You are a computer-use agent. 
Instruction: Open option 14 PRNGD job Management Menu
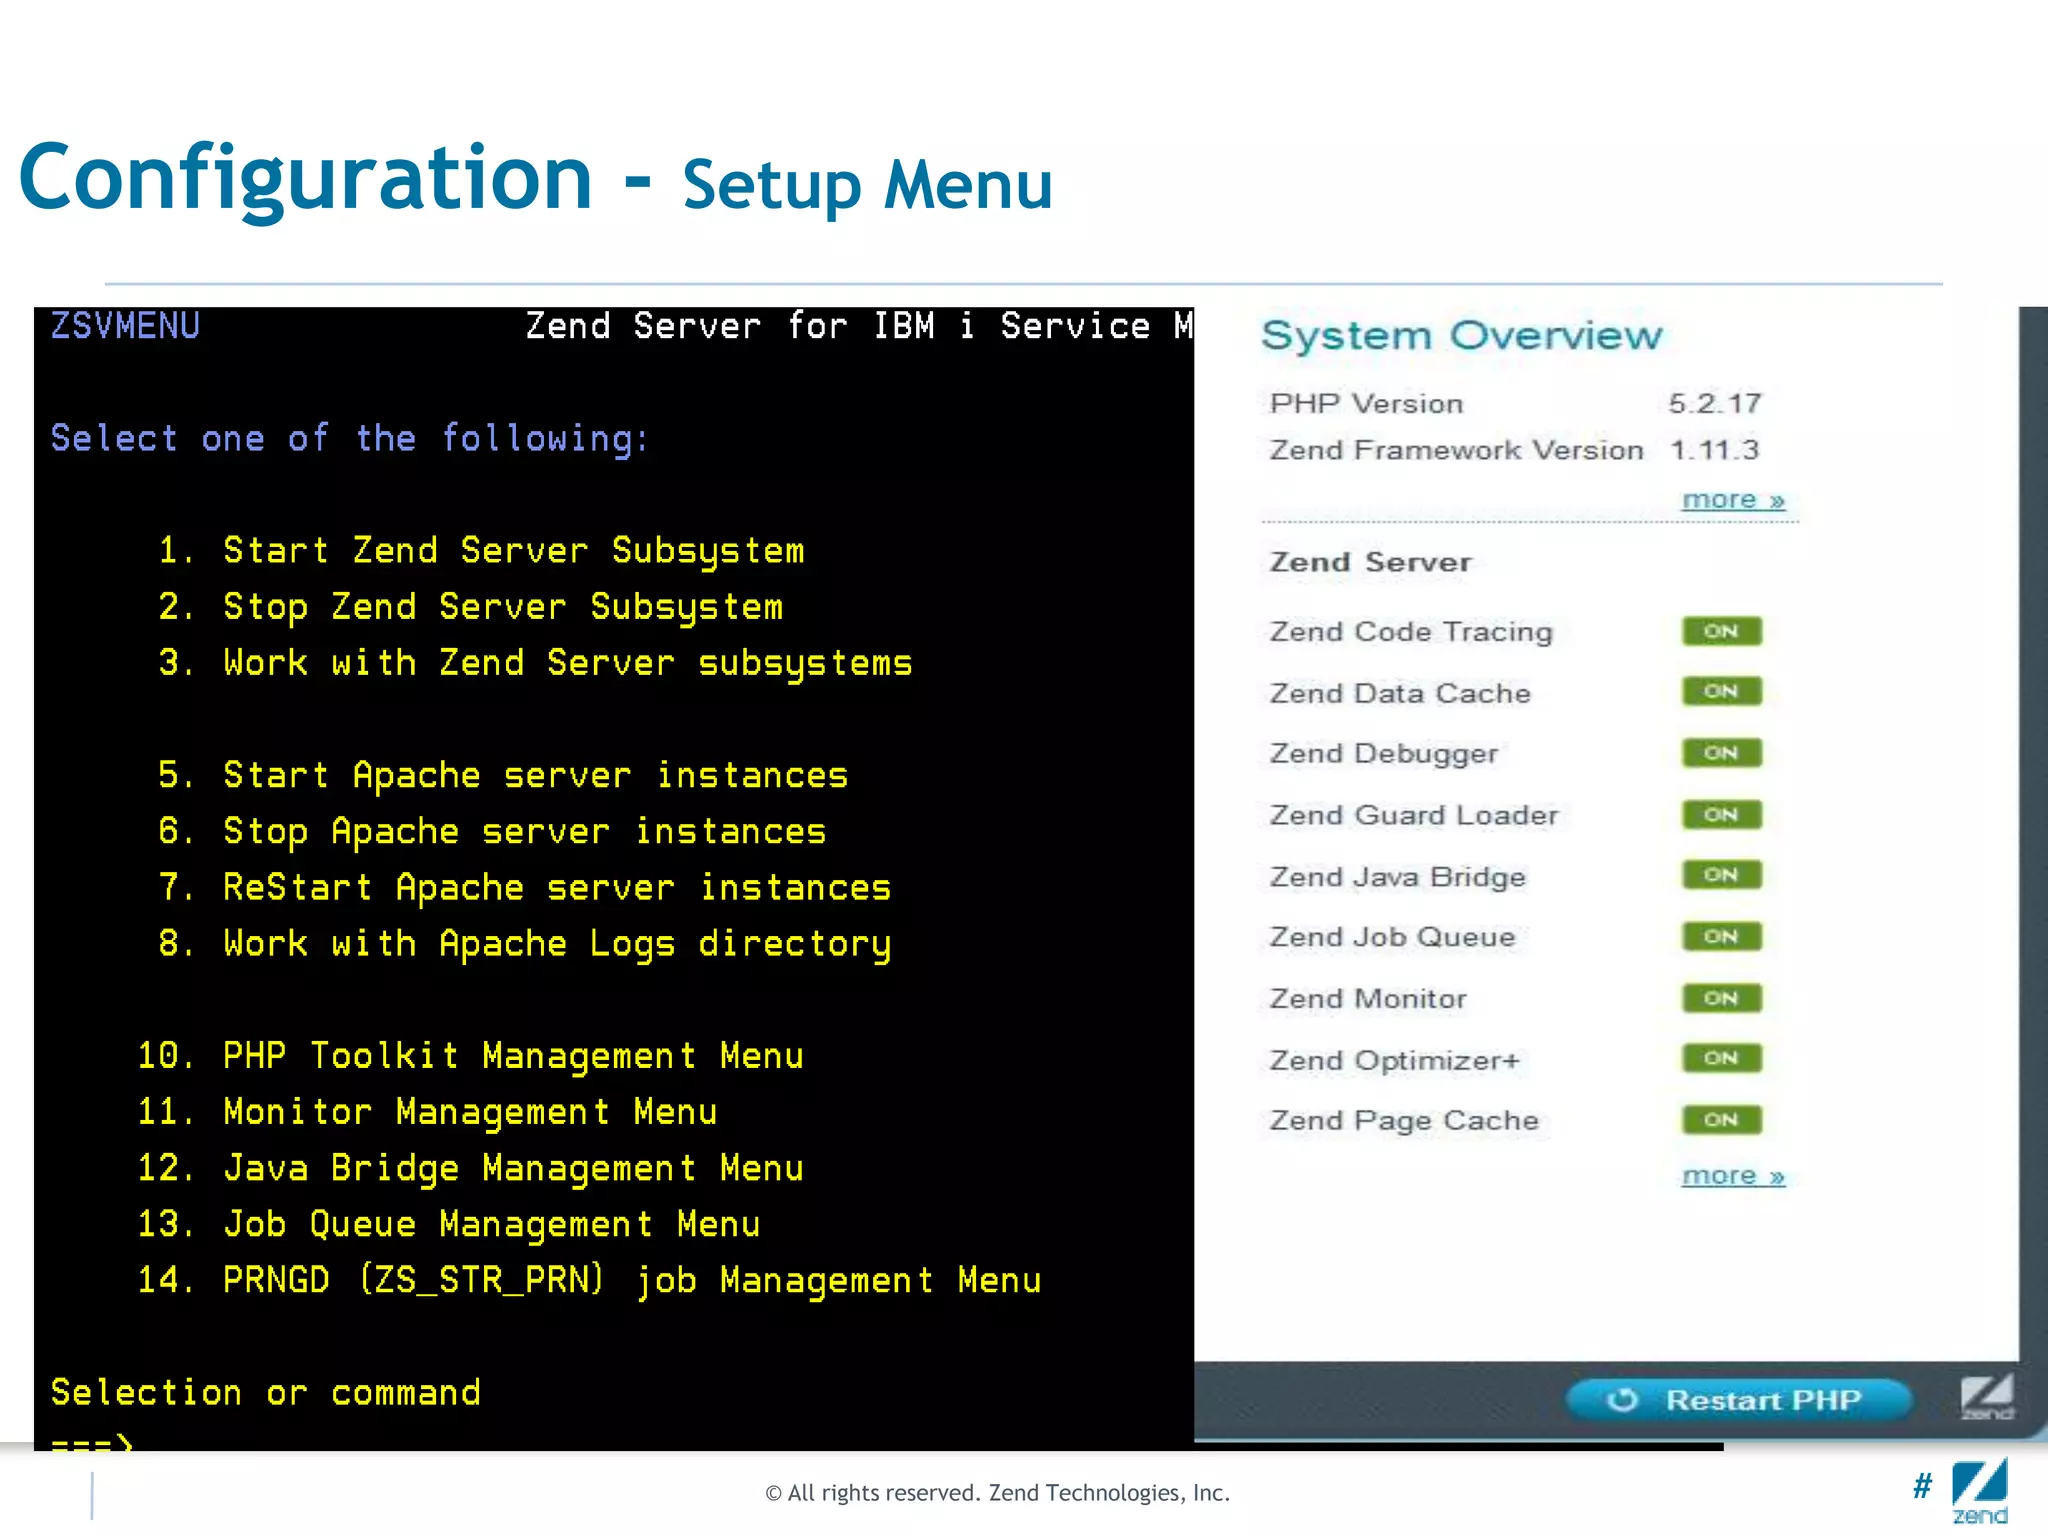tap(589, 1280)
